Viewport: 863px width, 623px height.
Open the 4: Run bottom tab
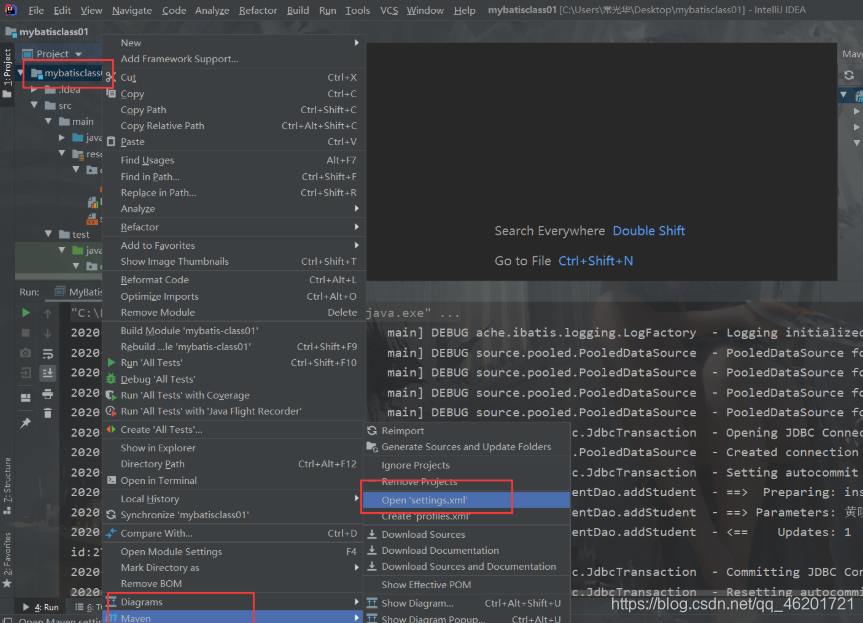pyautogui.click(x=42, y=607)
